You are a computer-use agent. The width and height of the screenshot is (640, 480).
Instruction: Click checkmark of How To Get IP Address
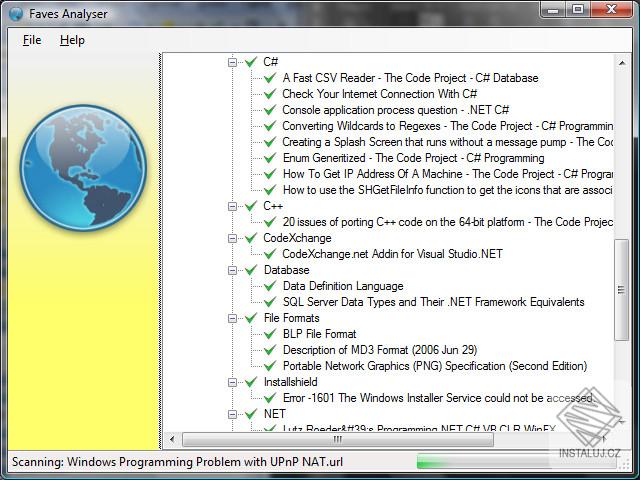(x=270, y=174)
